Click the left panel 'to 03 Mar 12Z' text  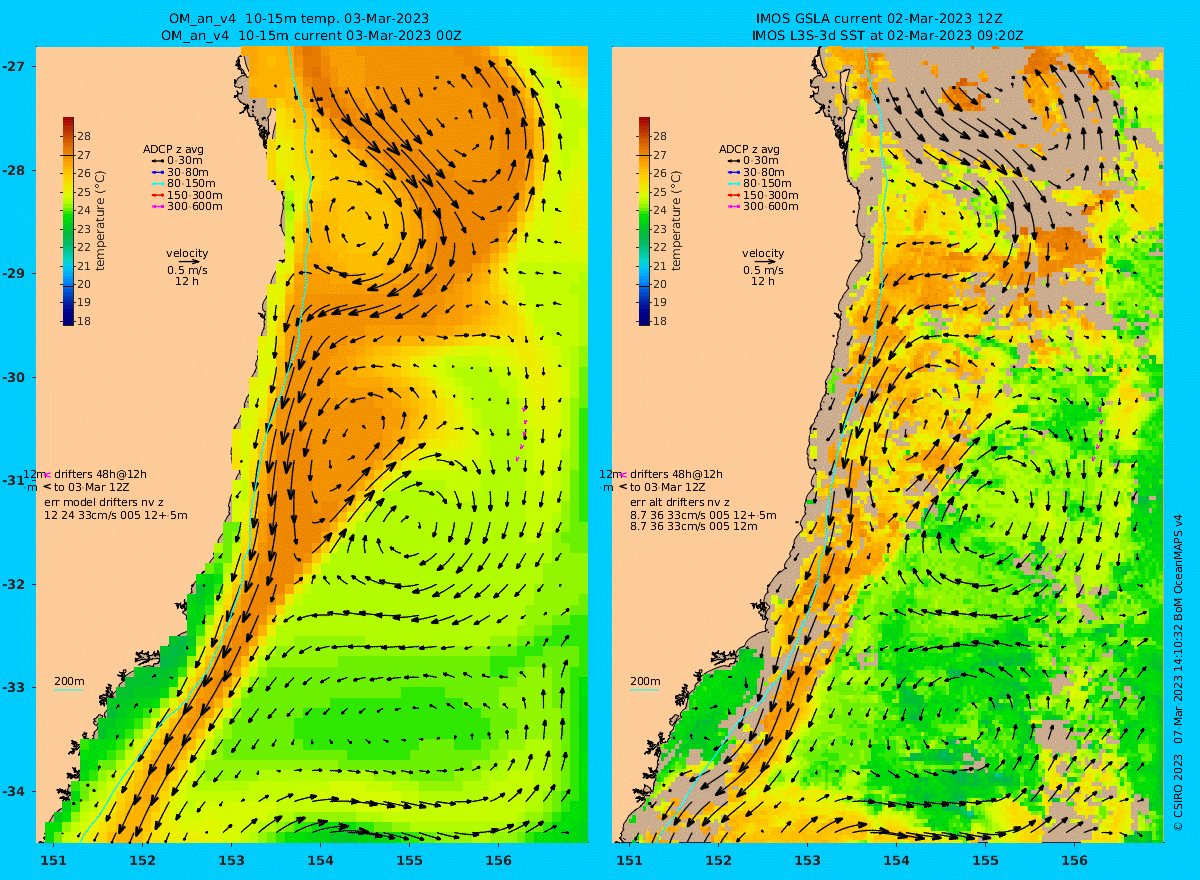click(x=92, y=487)
